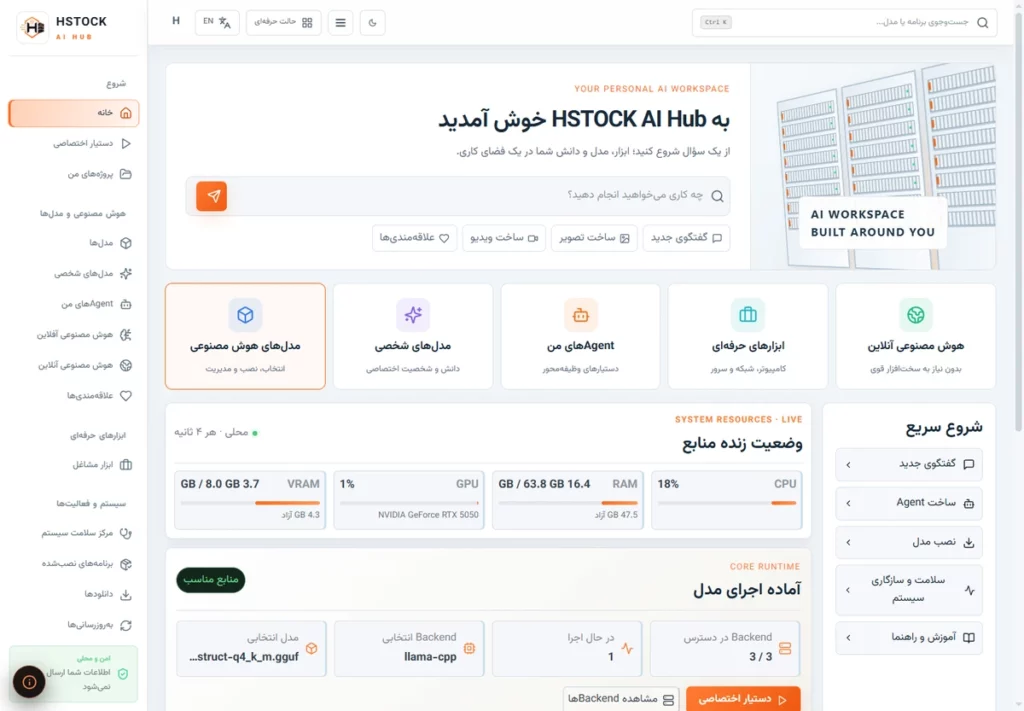Image resolution: width=1024 pixels, height=711 pixels.
Task: Click the ساخت ویدیو chip
Action: click(x=504, y=238)
